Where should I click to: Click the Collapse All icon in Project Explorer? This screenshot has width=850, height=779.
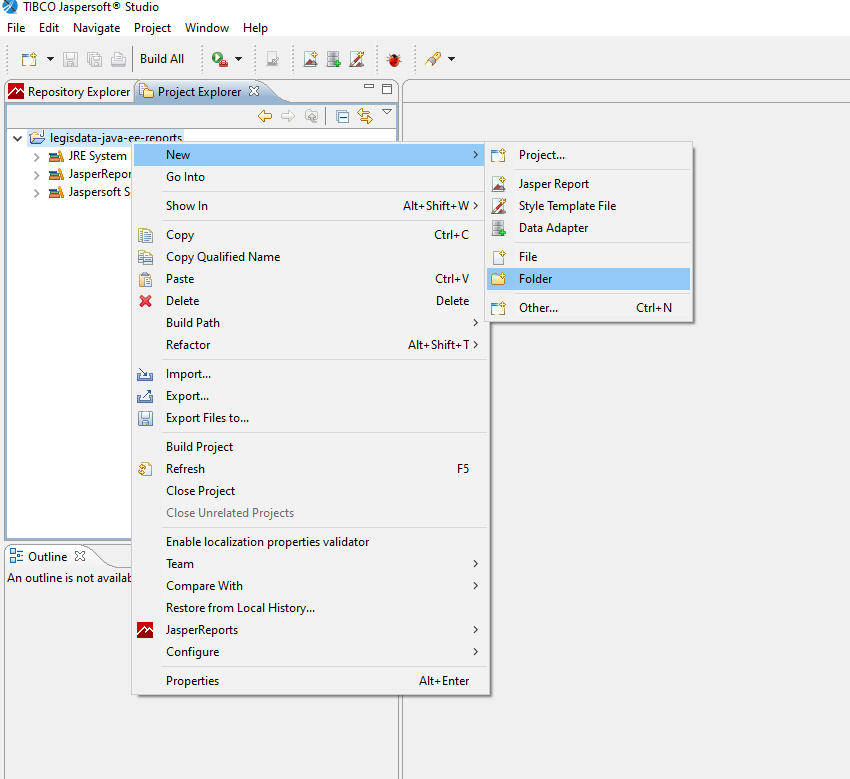coord(342,116)
